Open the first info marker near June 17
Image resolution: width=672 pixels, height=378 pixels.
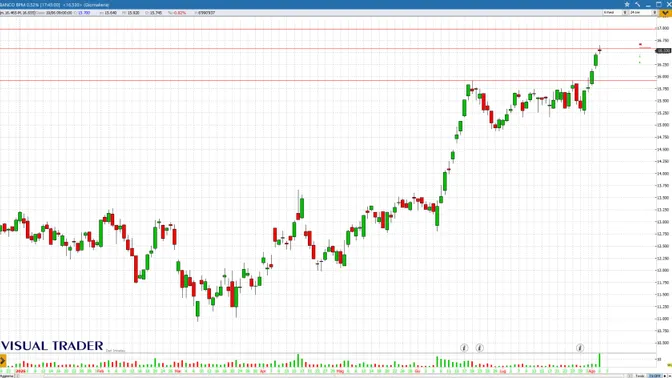click(x=464, y=348)
